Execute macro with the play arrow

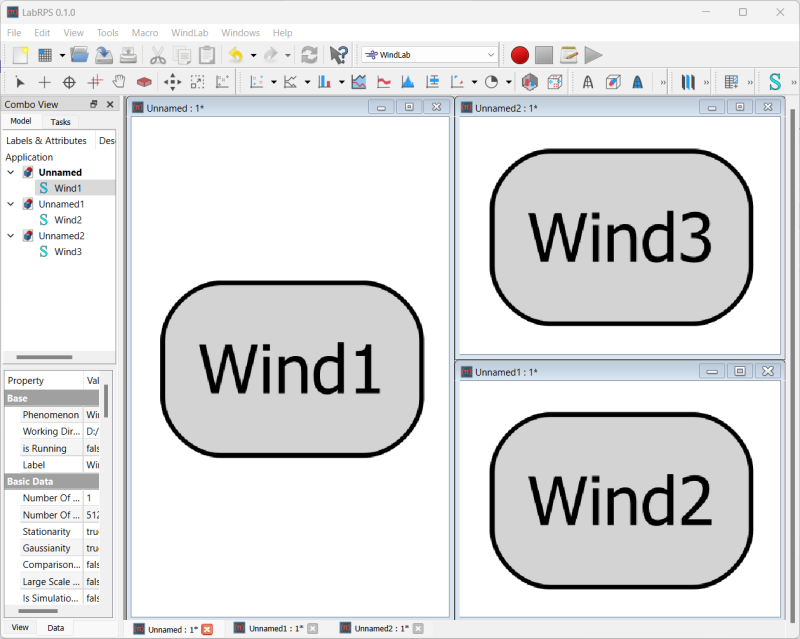point(593,55)
